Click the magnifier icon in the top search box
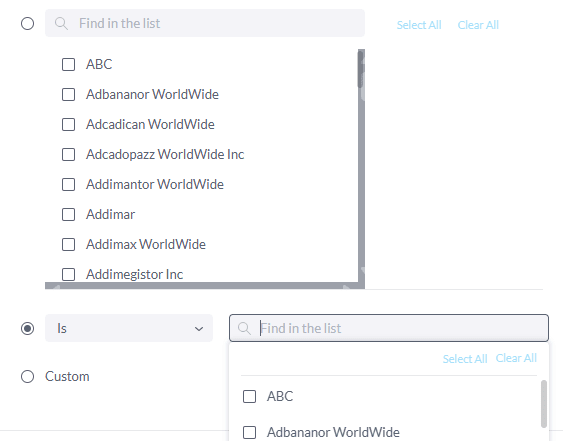 61,24
